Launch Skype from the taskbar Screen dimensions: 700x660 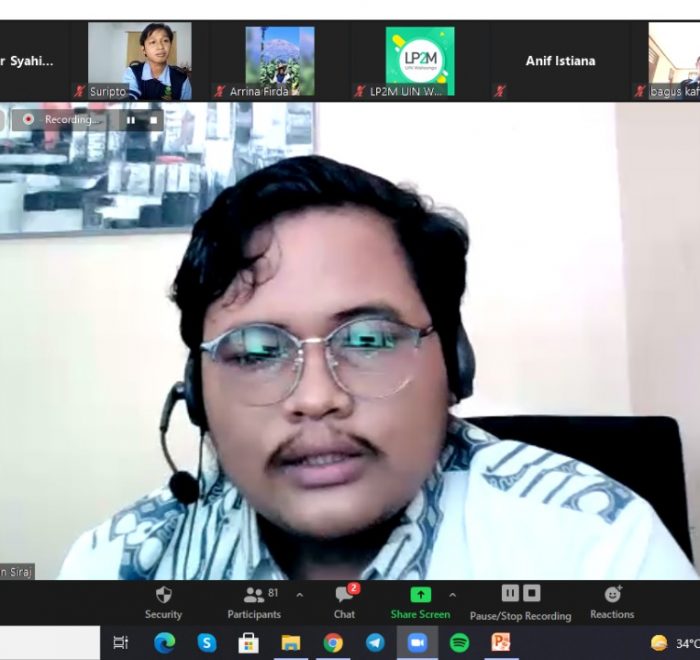[x=207, y=642]
